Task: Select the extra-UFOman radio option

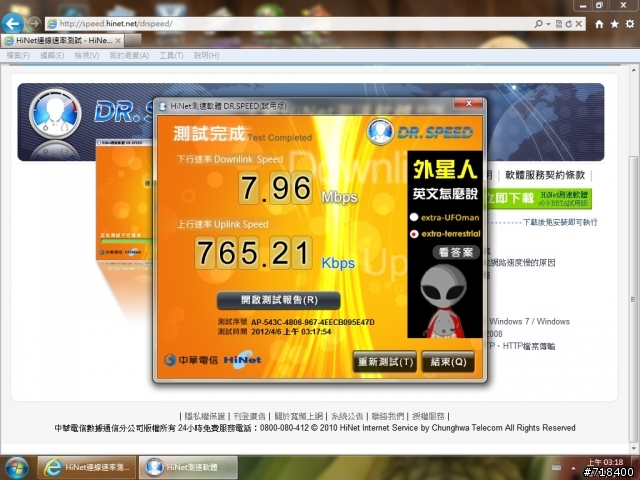Action: 414,217
